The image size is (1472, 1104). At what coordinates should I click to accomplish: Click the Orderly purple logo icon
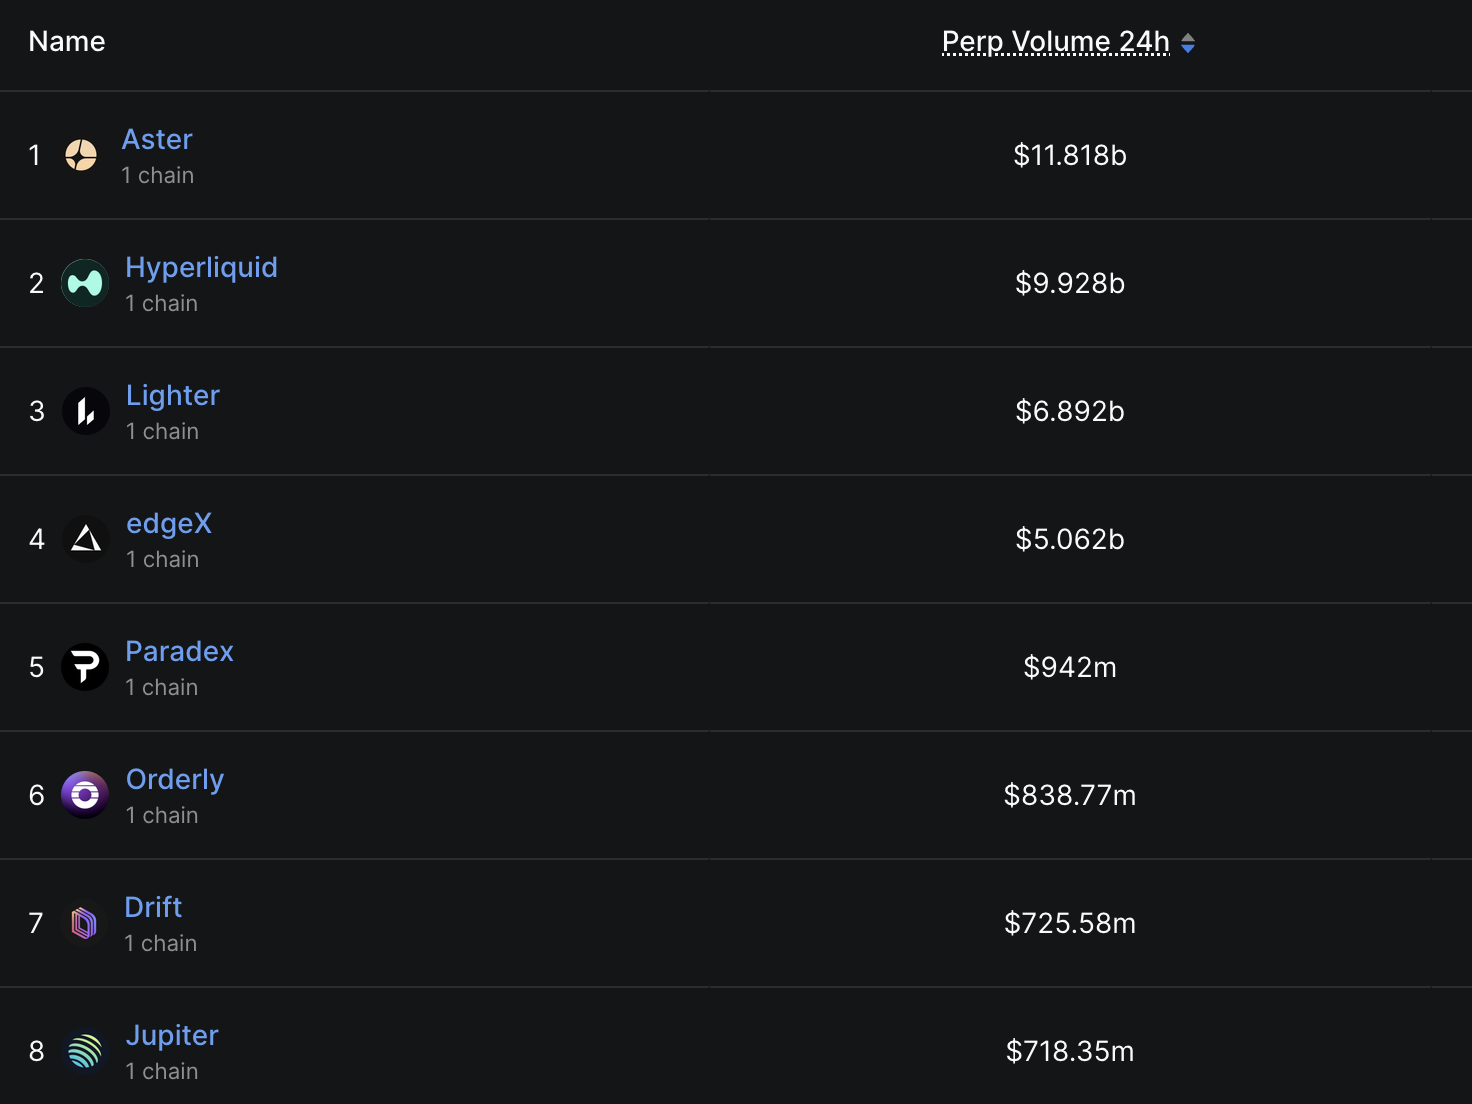[85, 795]
